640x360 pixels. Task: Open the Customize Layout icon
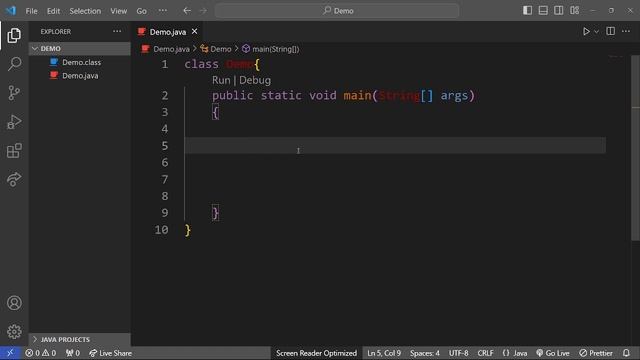pyautogui.click(x=574, y=11)
